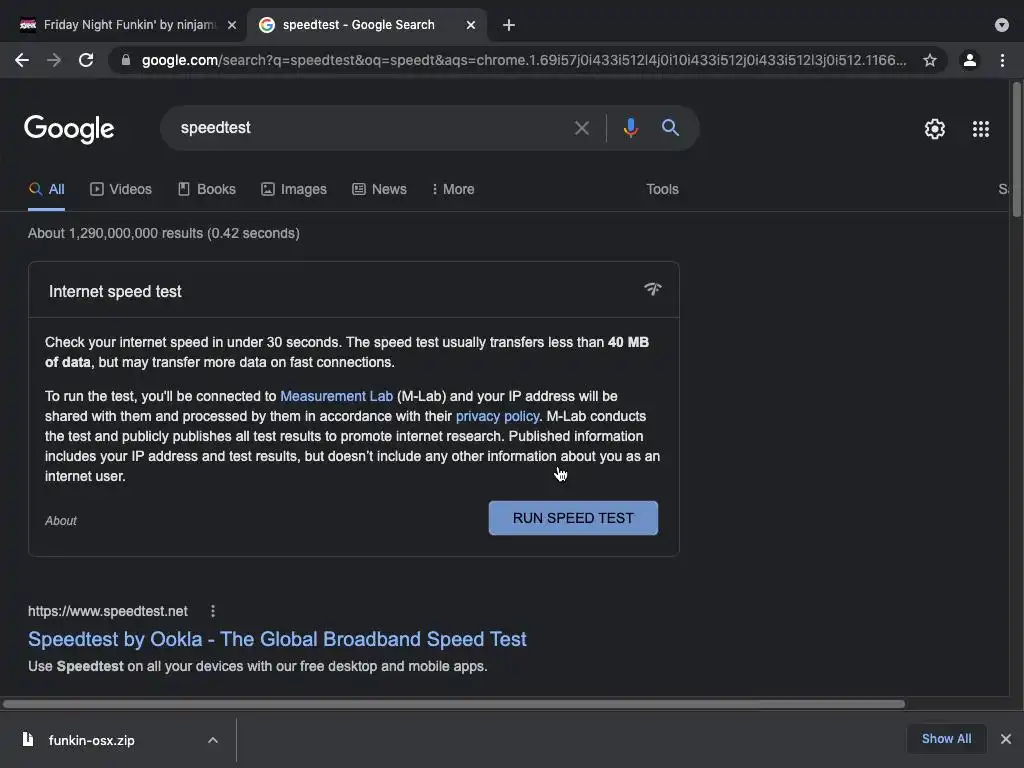Viewport: 1024px width, 768px height.
Task: Switch to the News results tab
Action: [x=379, y=189]
